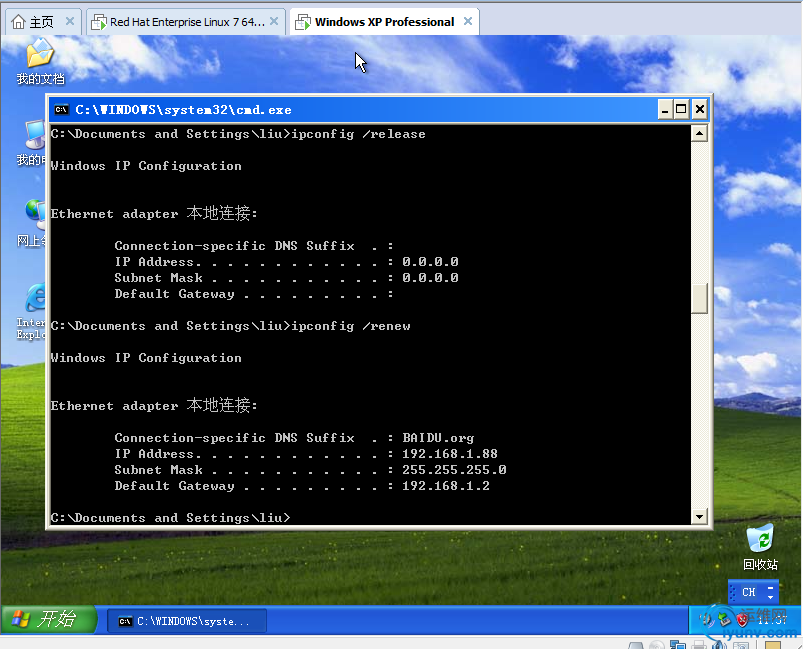803x649 pixels.
Task: Click the DNS Suffix value BAIDU.org
Action: [438, 438]
